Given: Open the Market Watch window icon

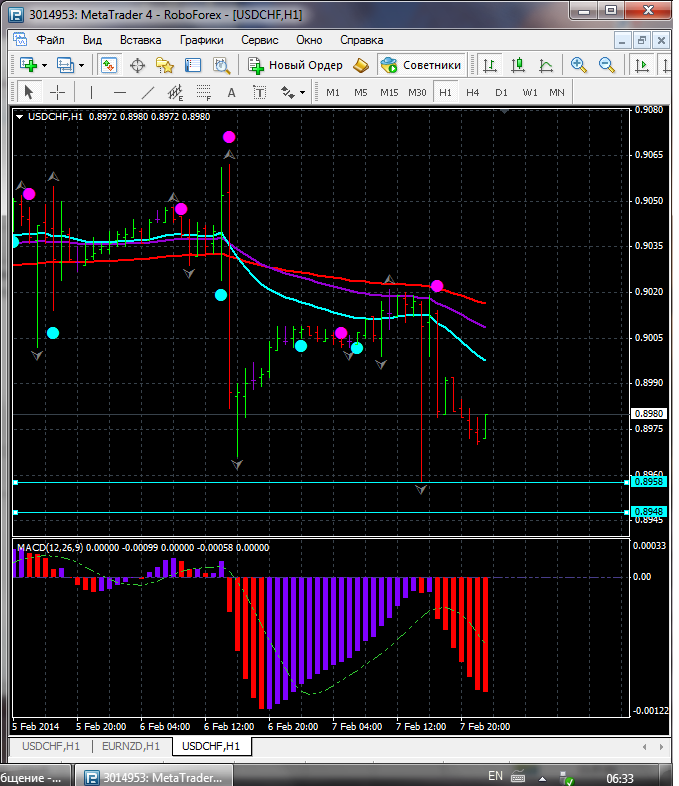Looking at the screenshot, I should tap(109, 65).
